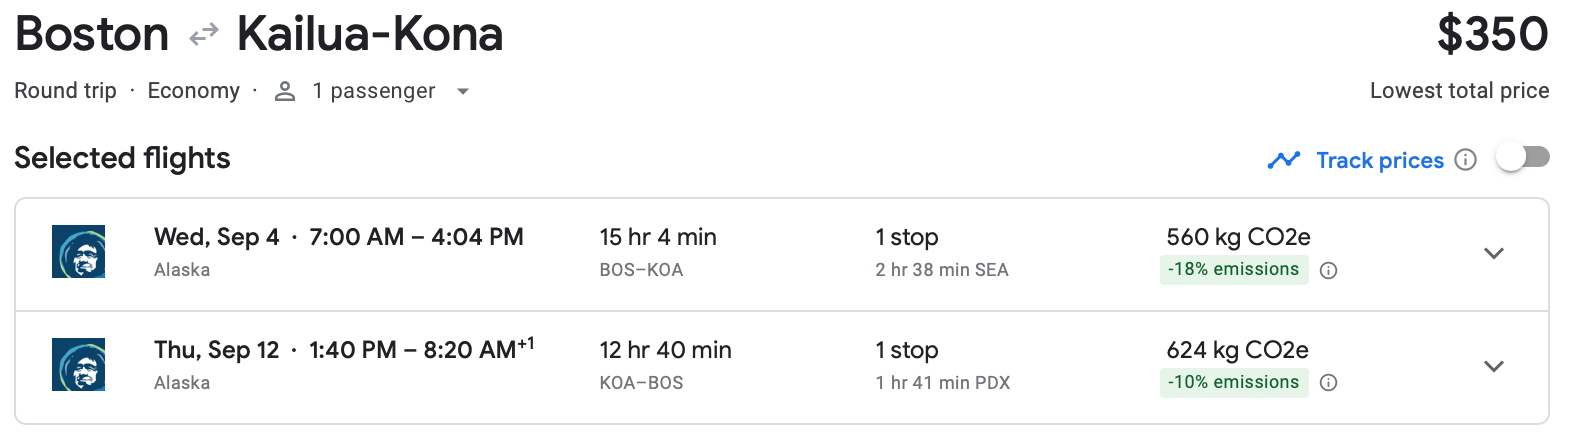Image resolution: width=1580 pixels, height=448 pixels.
Task: Expand the Thu, Sep 12 flight details
Action: pyautogui.click(x=1493, y=366)
